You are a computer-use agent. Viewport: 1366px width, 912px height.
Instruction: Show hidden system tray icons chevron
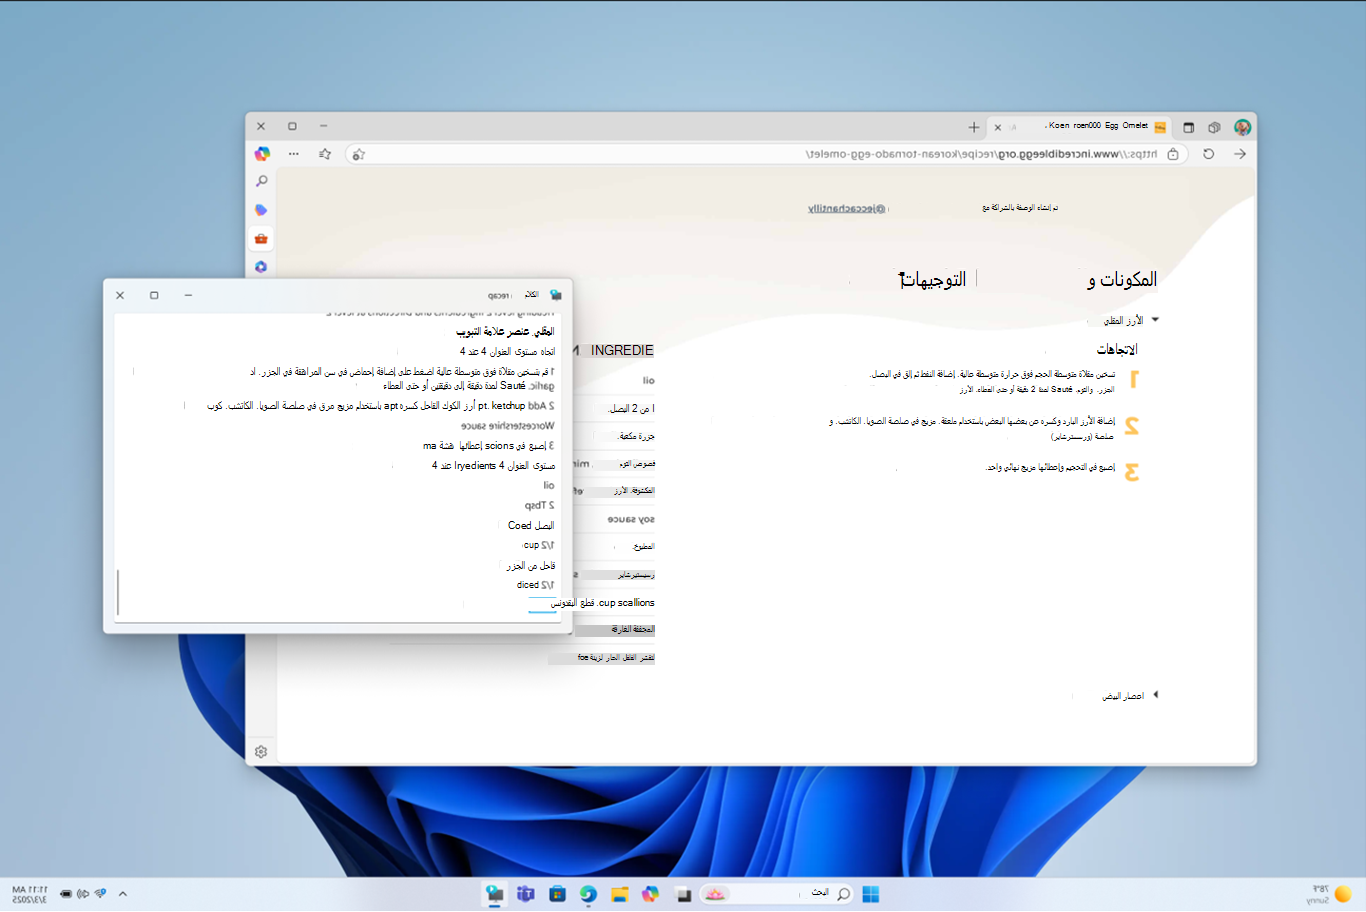point(123,894)
